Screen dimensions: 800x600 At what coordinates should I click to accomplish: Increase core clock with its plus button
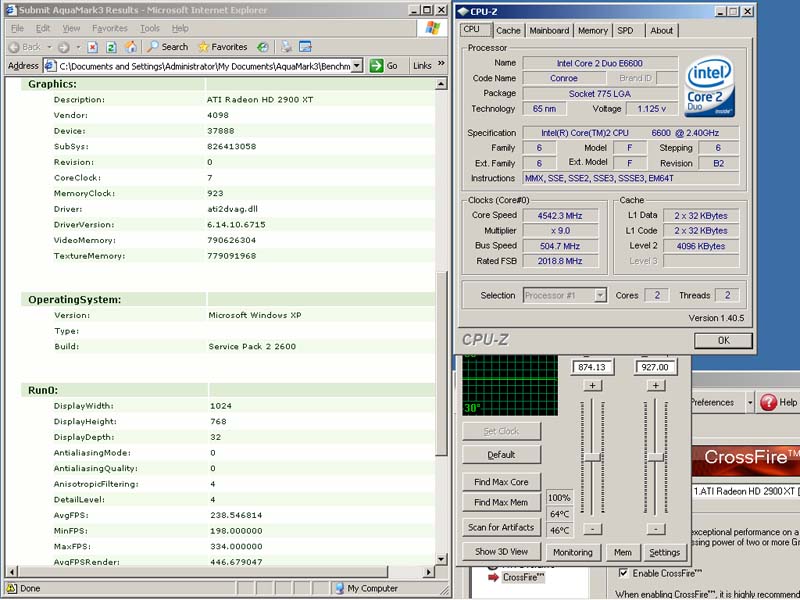592,386
